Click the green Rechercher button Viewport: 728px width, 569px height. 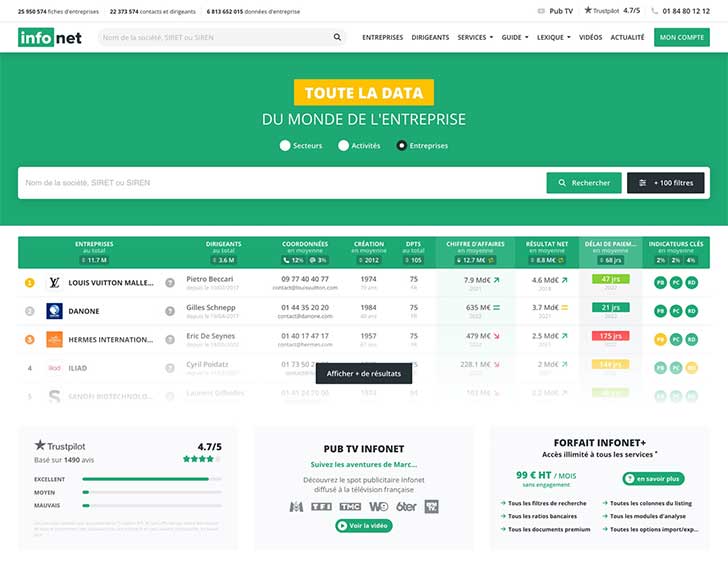(584, 183)
